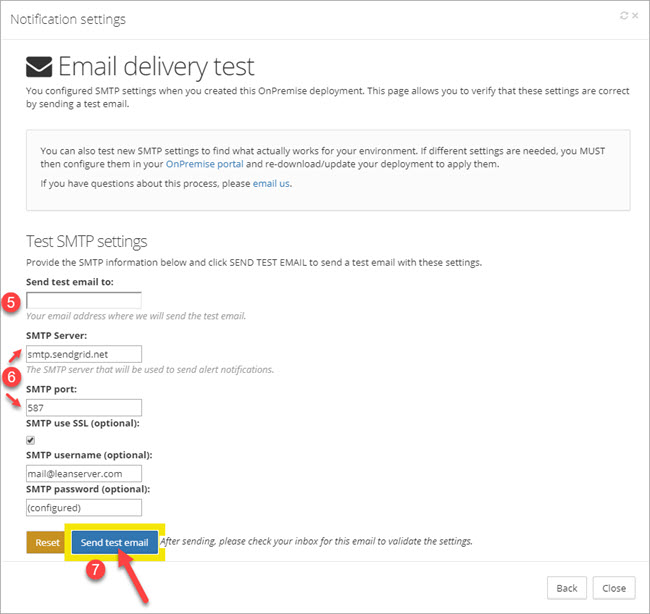This screenshot has width=650, height=614.
Task: Click the envelope icon beside Email delivery test
Action: coord(39,67)
